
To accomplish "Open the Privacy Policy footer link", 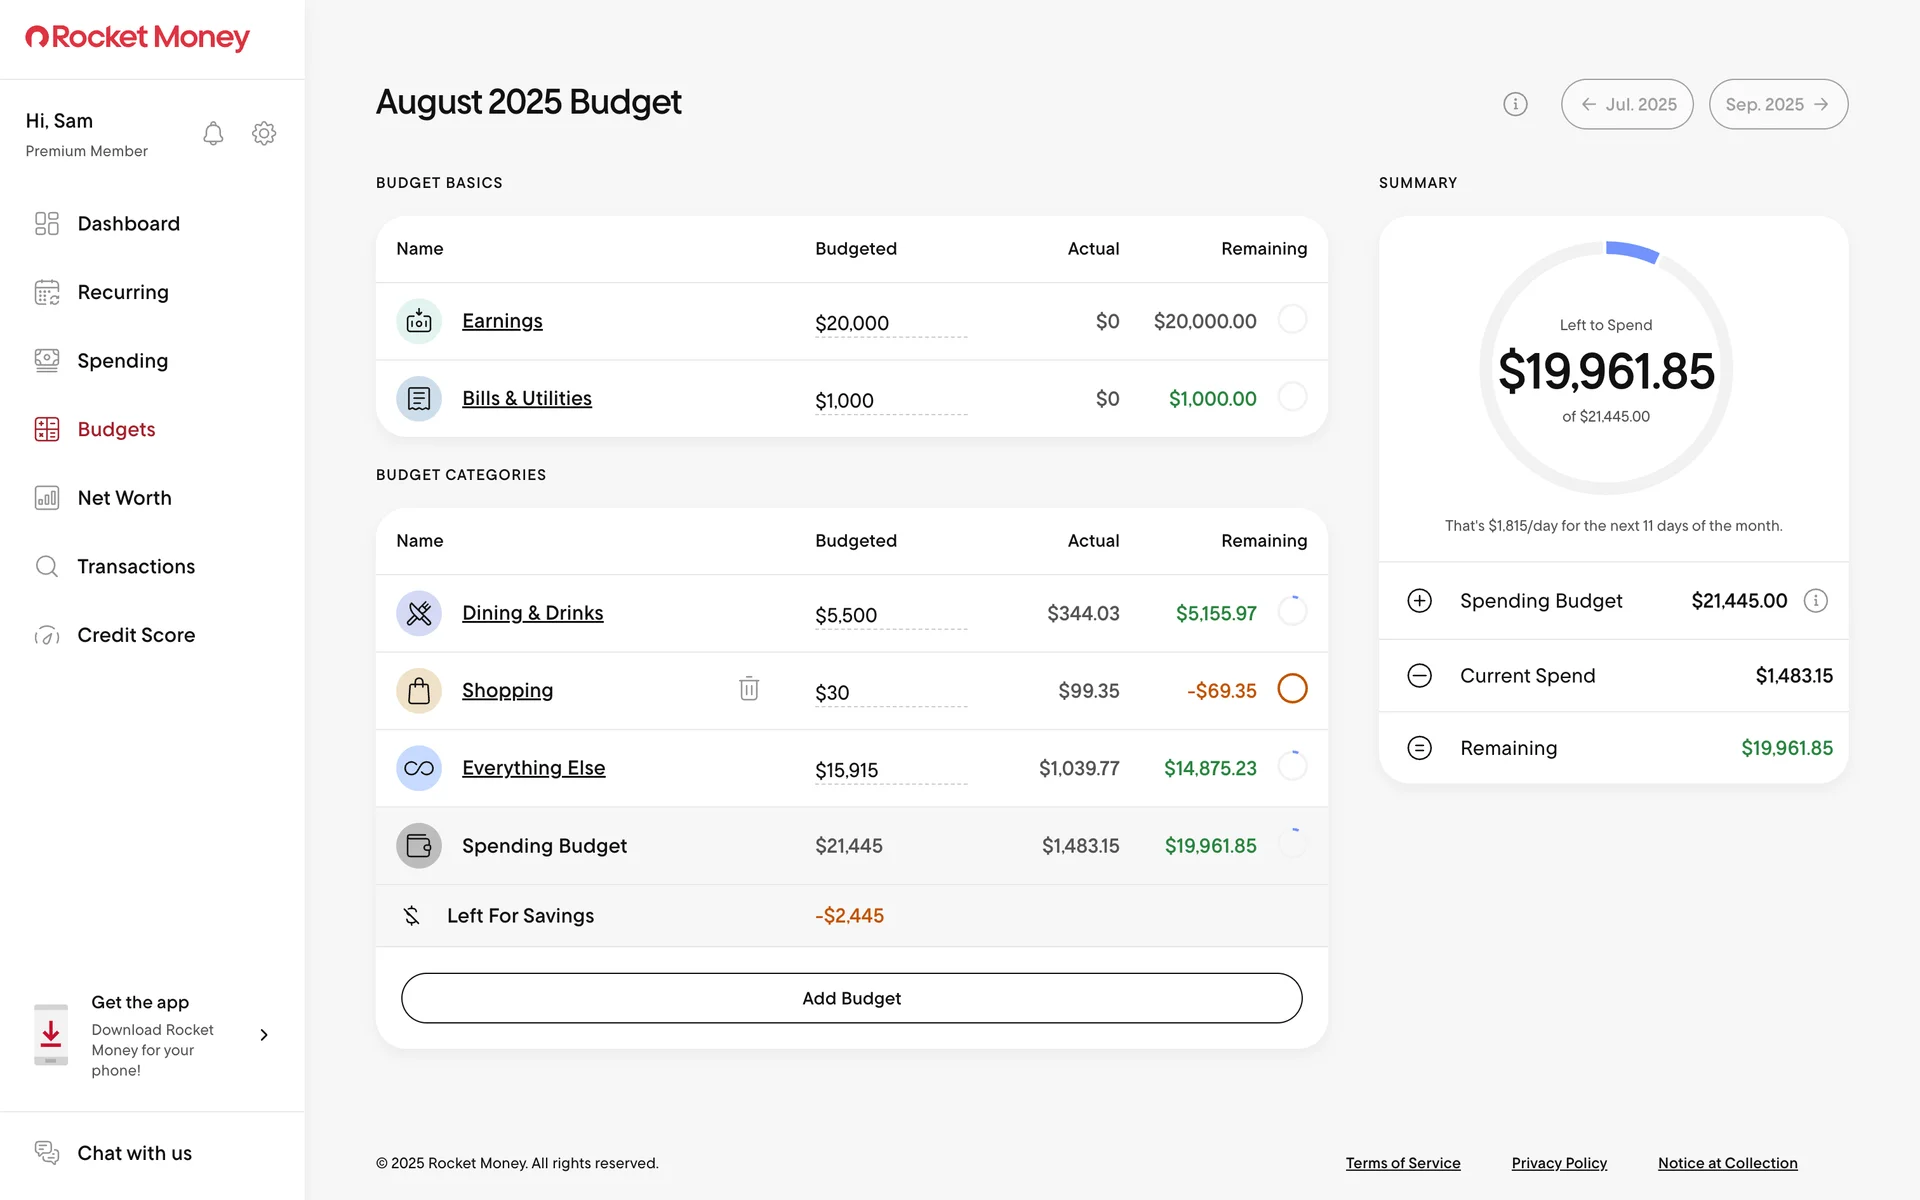I will point(1559,1163).
